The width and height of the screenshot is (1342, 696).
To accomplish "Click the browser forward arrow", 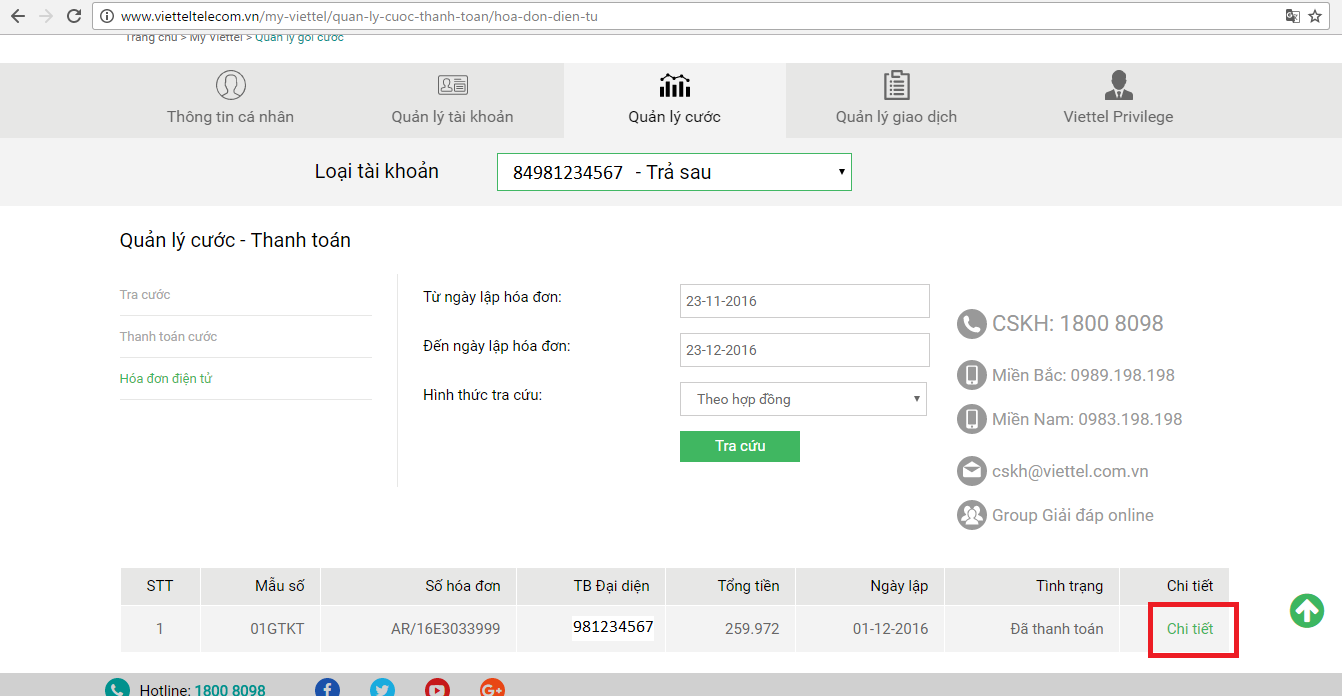I will 46,16.
